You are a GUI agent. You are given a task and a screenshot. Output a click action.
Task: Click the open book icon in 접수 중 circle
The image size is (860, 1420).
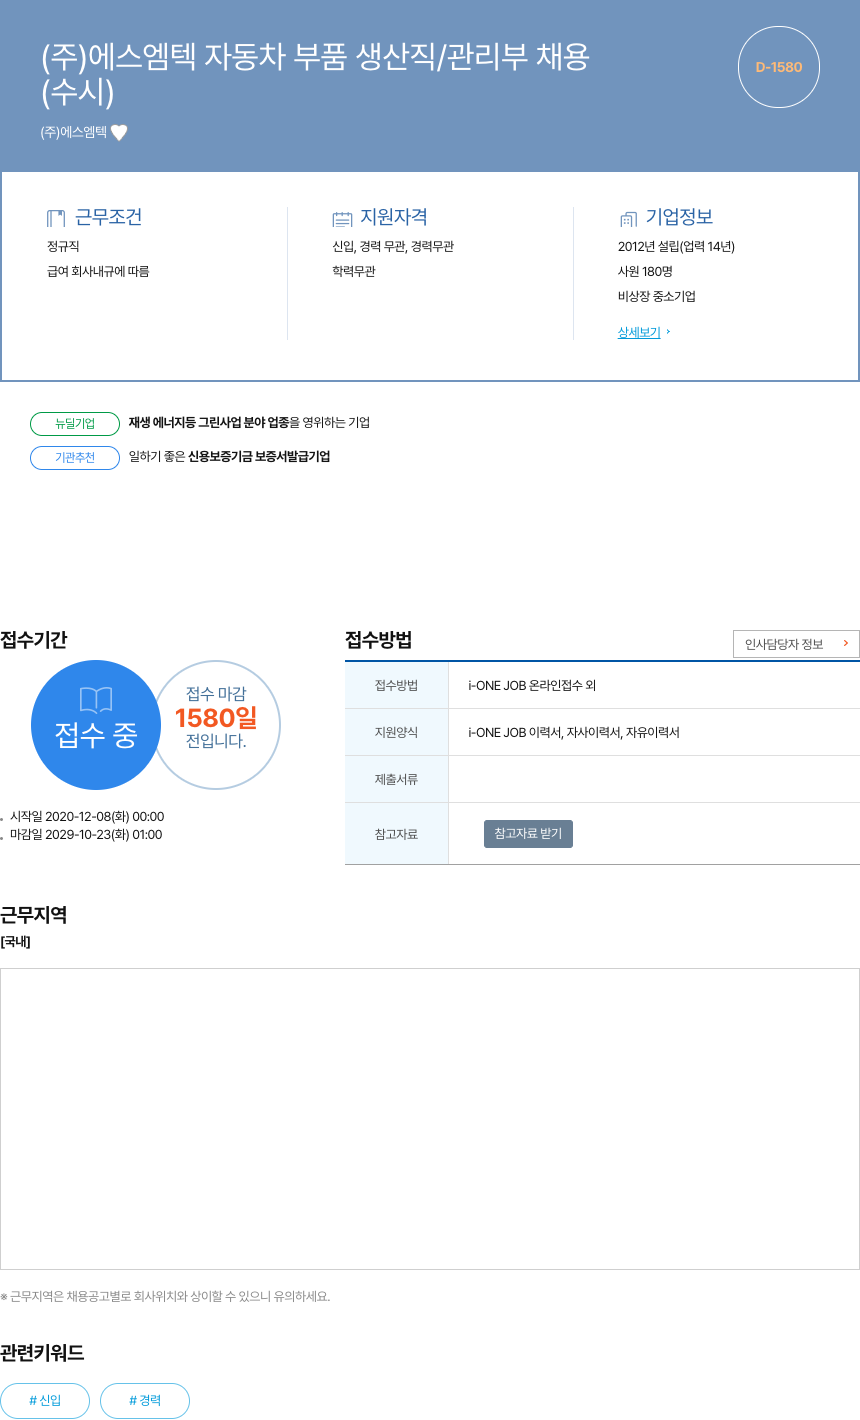(96, 699)
